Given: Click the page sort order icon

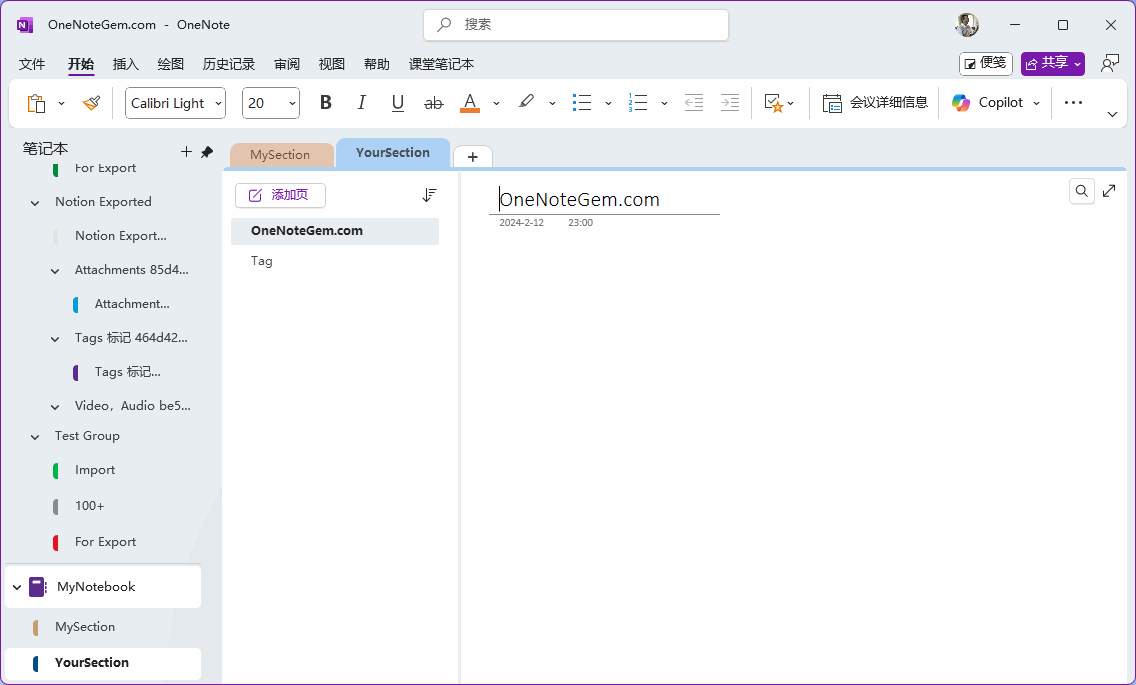Looking at the screenshot, I should coord(429,195).
